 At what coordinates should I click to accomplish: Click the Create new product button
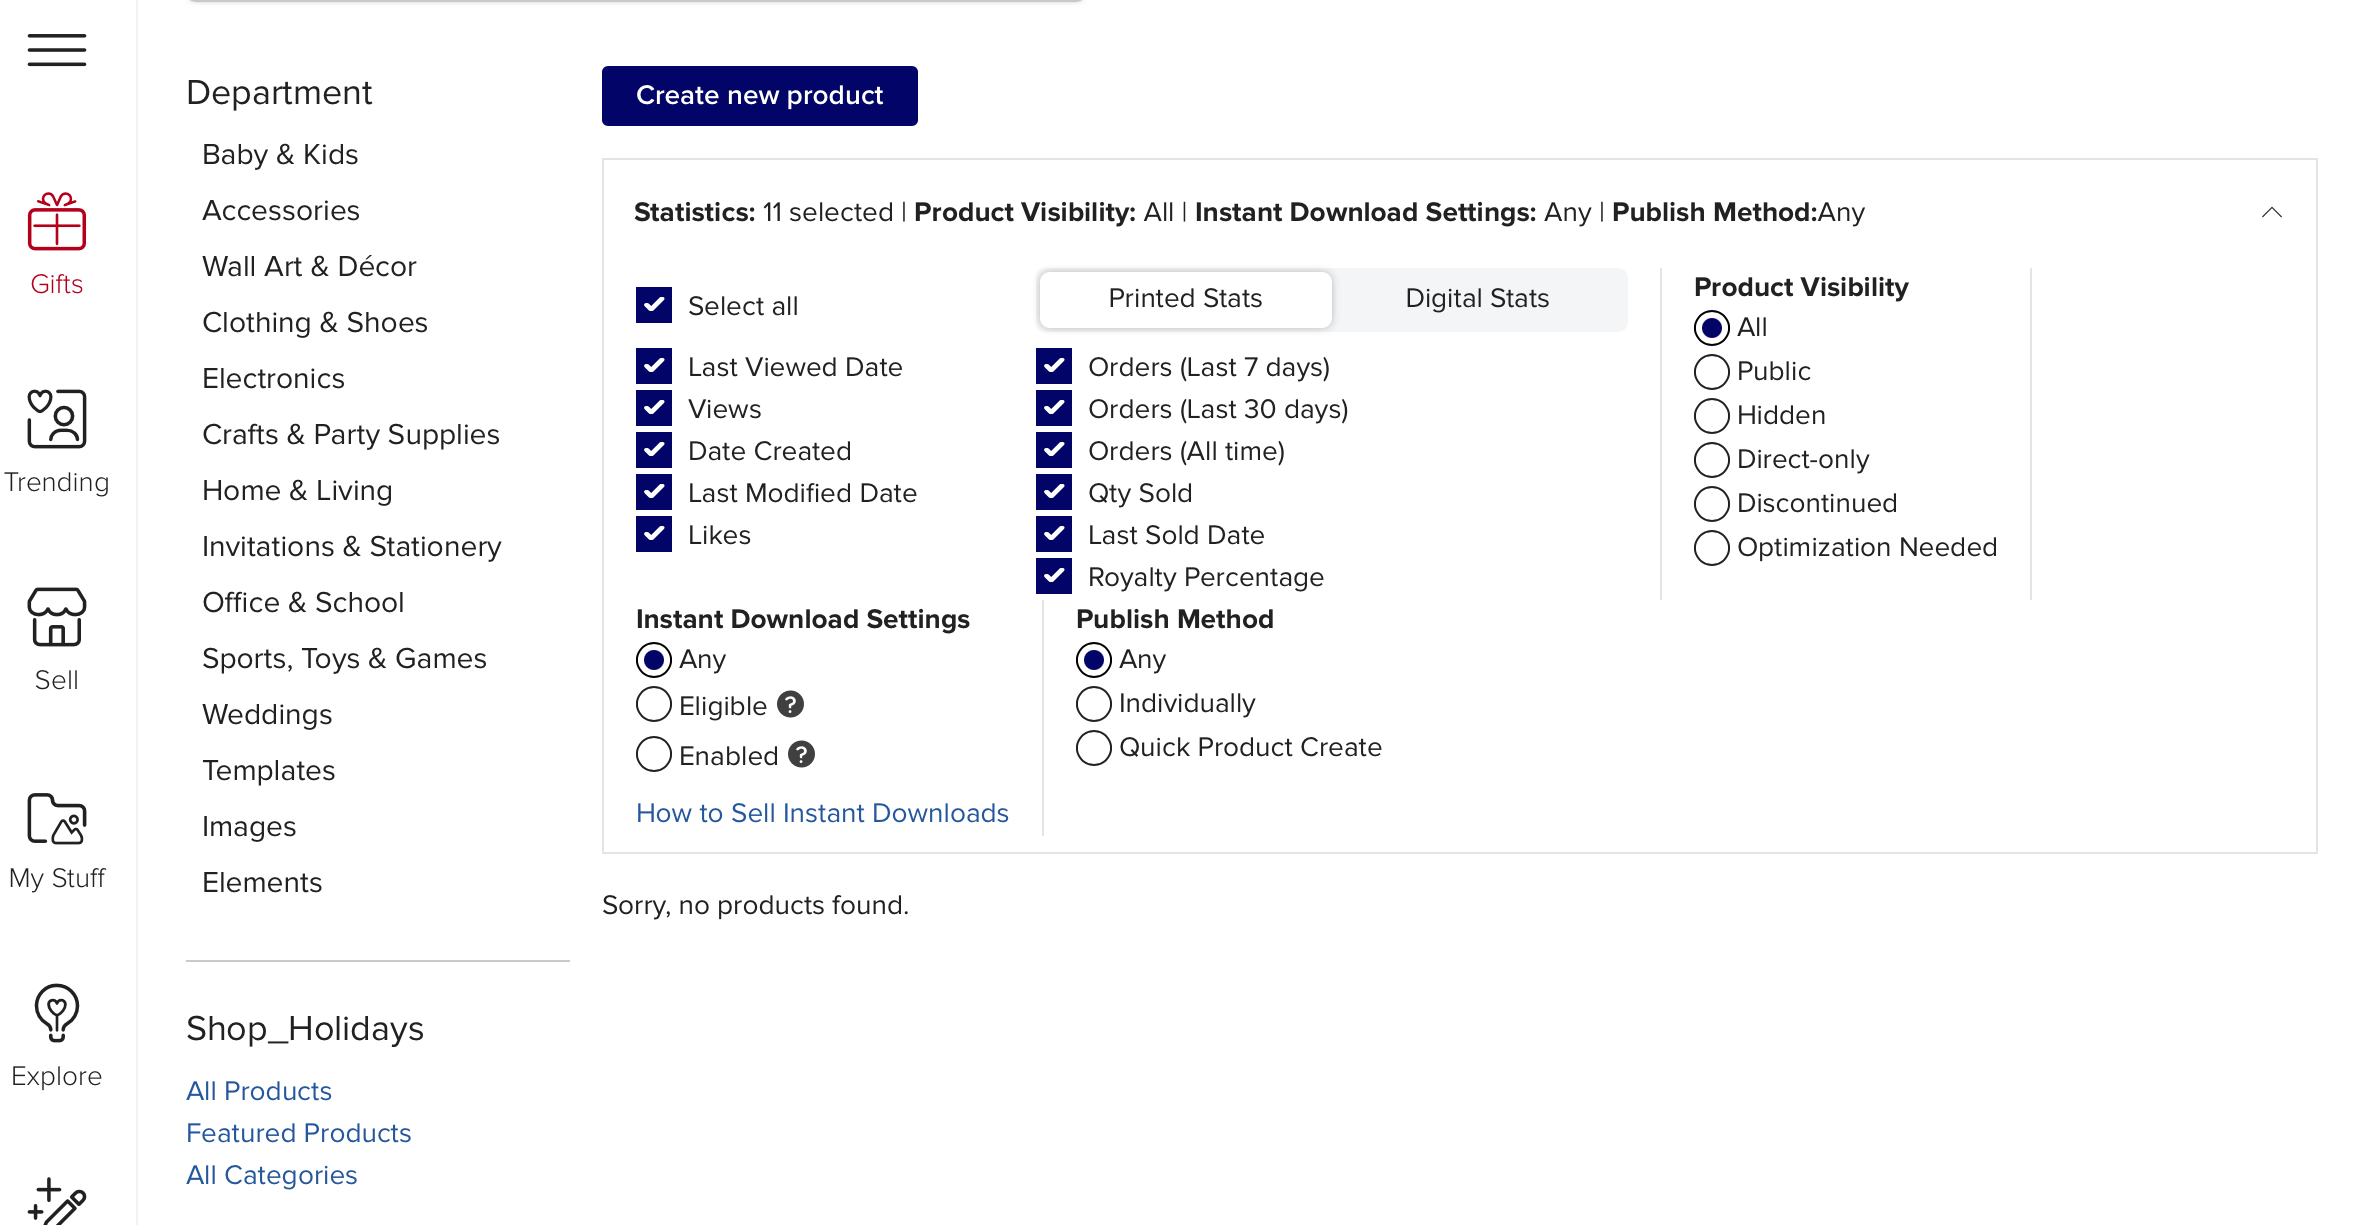click(760, 96)
